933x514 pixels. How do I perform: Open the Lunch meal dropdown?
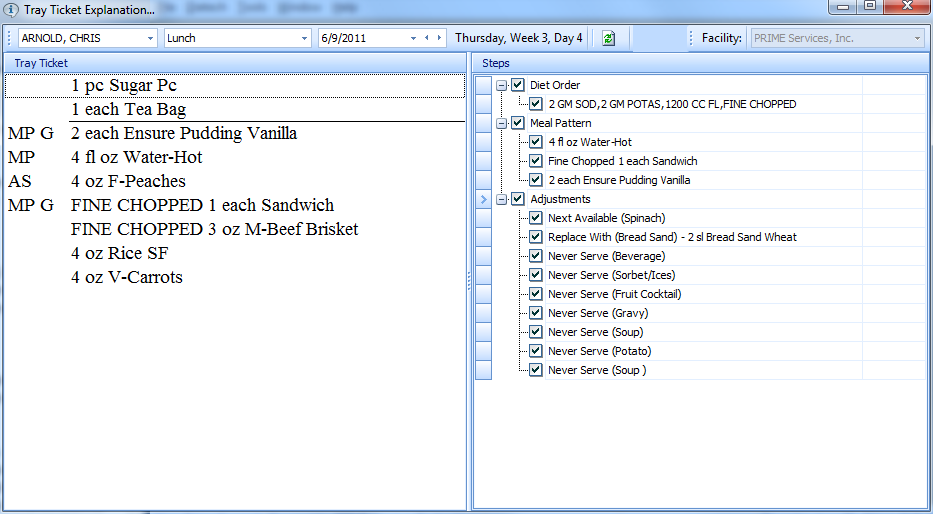point(305,38)
